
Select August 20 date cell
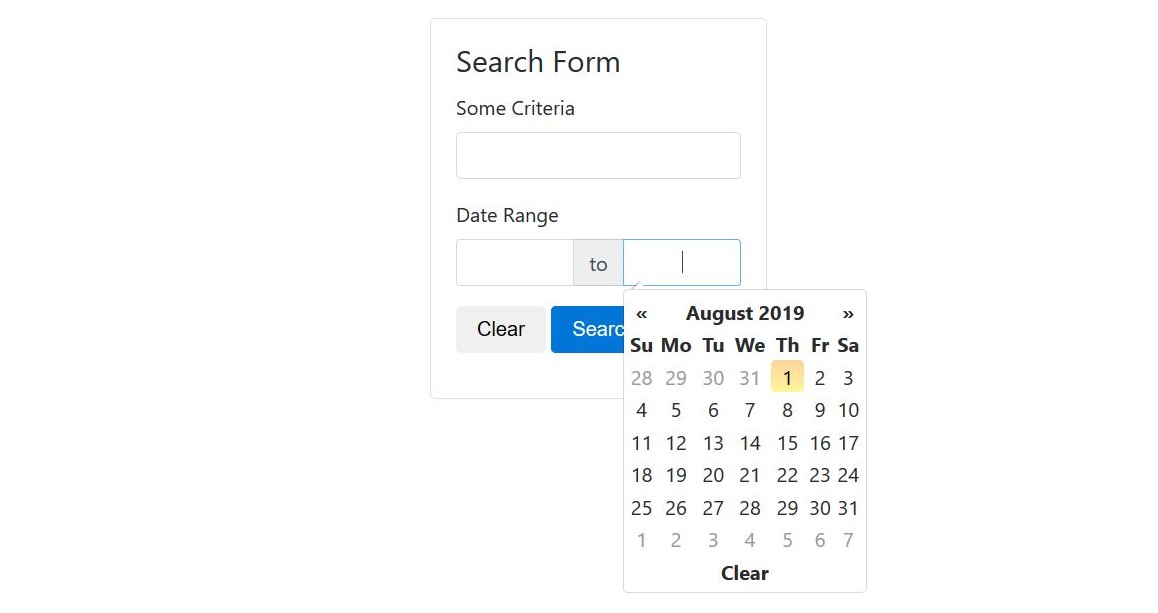pyautogui.click(x=713, y=475)
